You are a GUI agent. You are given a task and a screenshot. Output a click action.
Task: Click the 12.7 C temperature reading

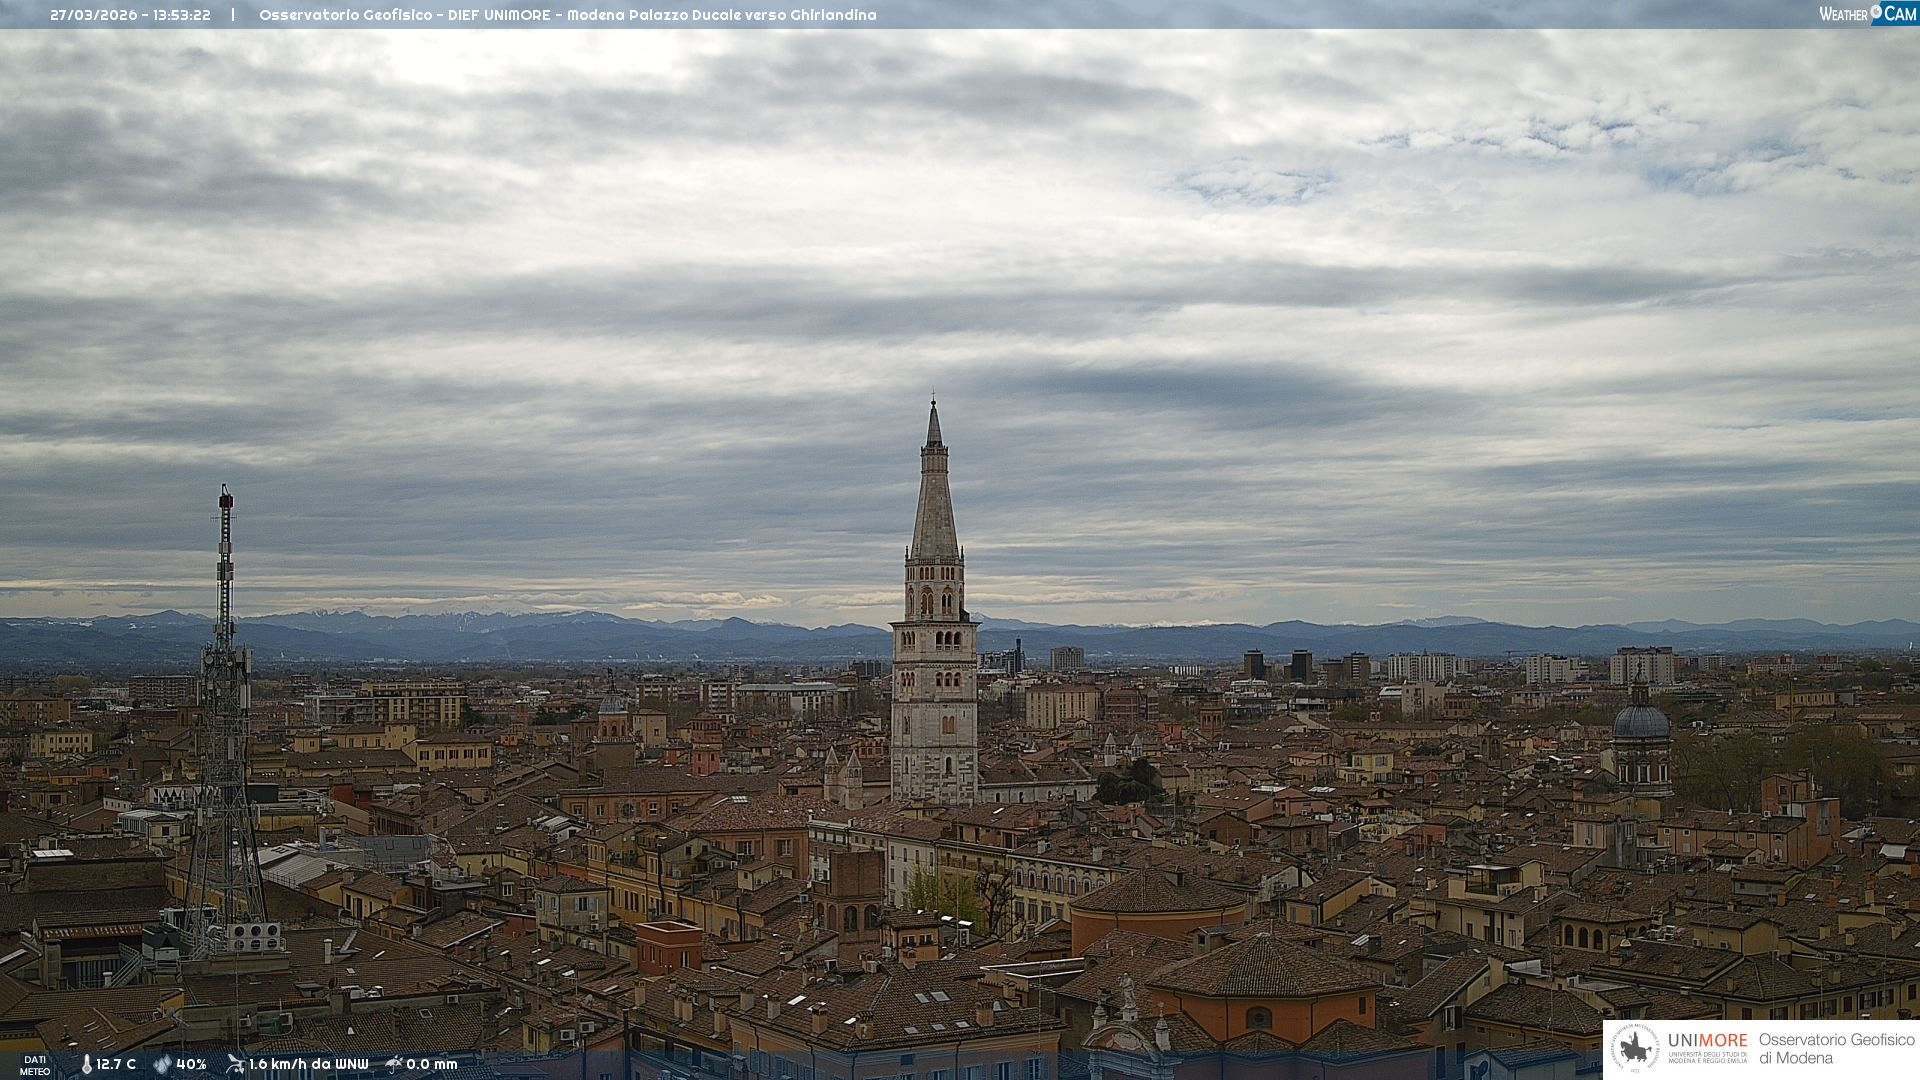[x=116, y=1064]
